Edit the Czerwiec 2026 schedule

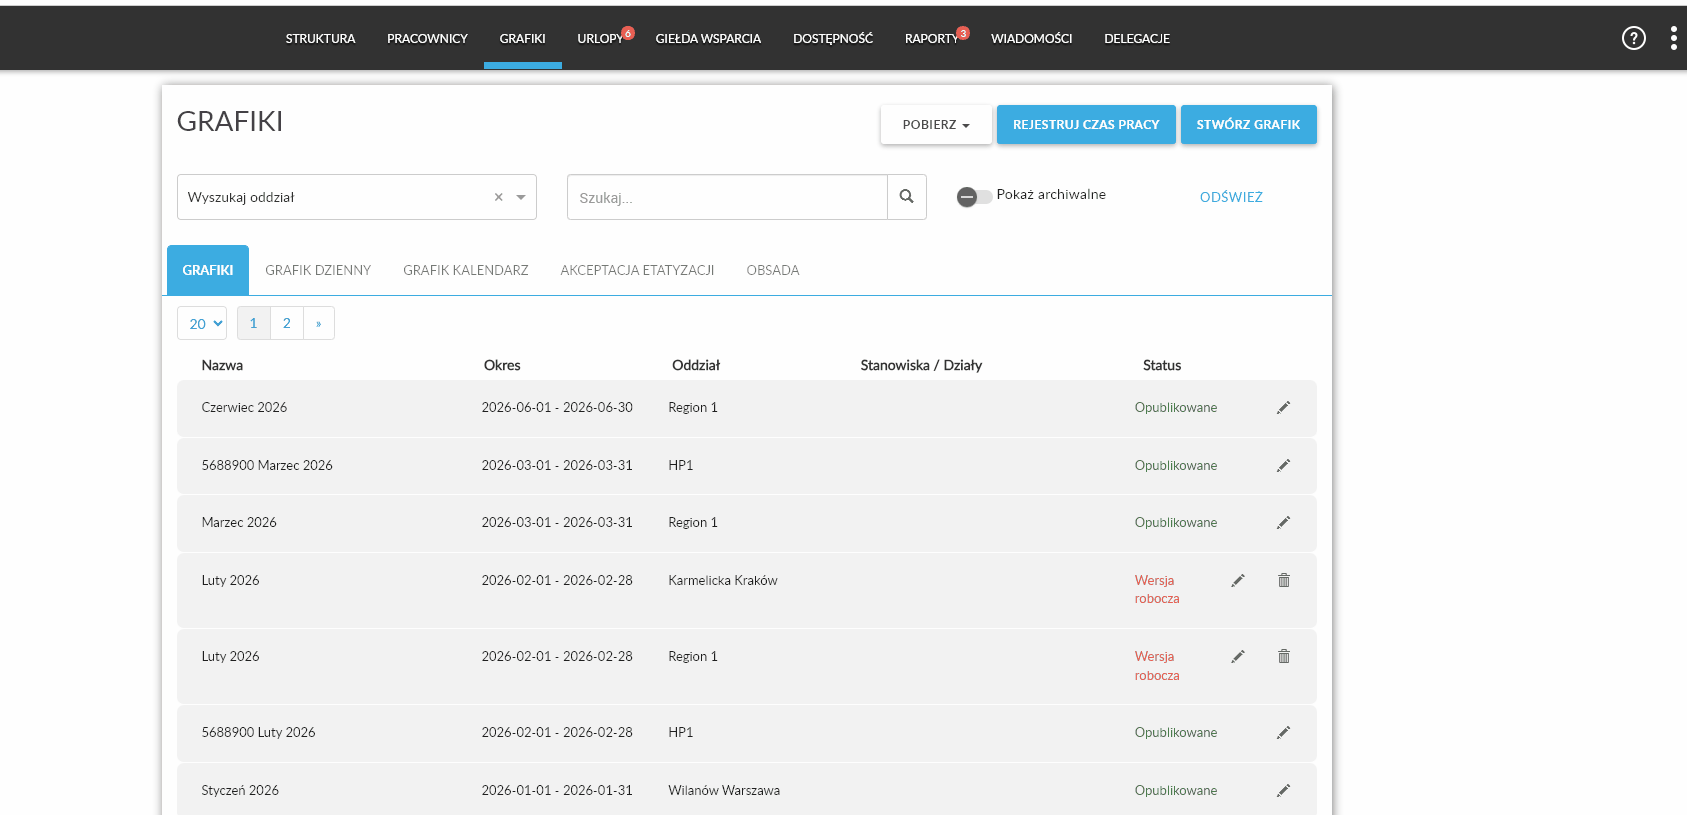(x=1283, y=408)
